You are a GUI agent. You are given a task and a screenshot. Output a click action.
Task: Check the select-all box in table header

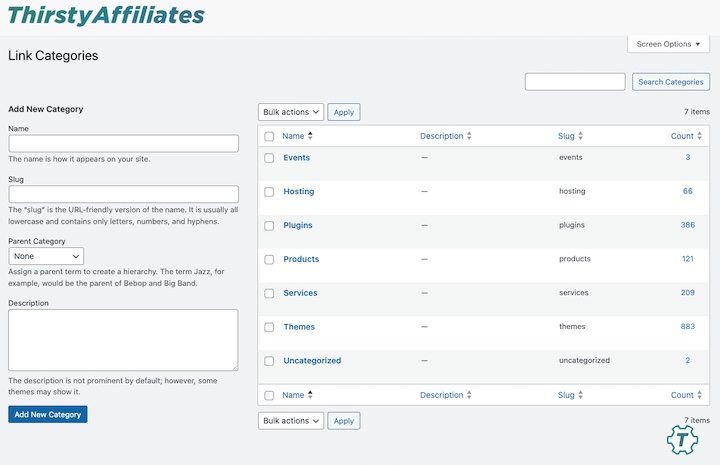click(269, 136)
